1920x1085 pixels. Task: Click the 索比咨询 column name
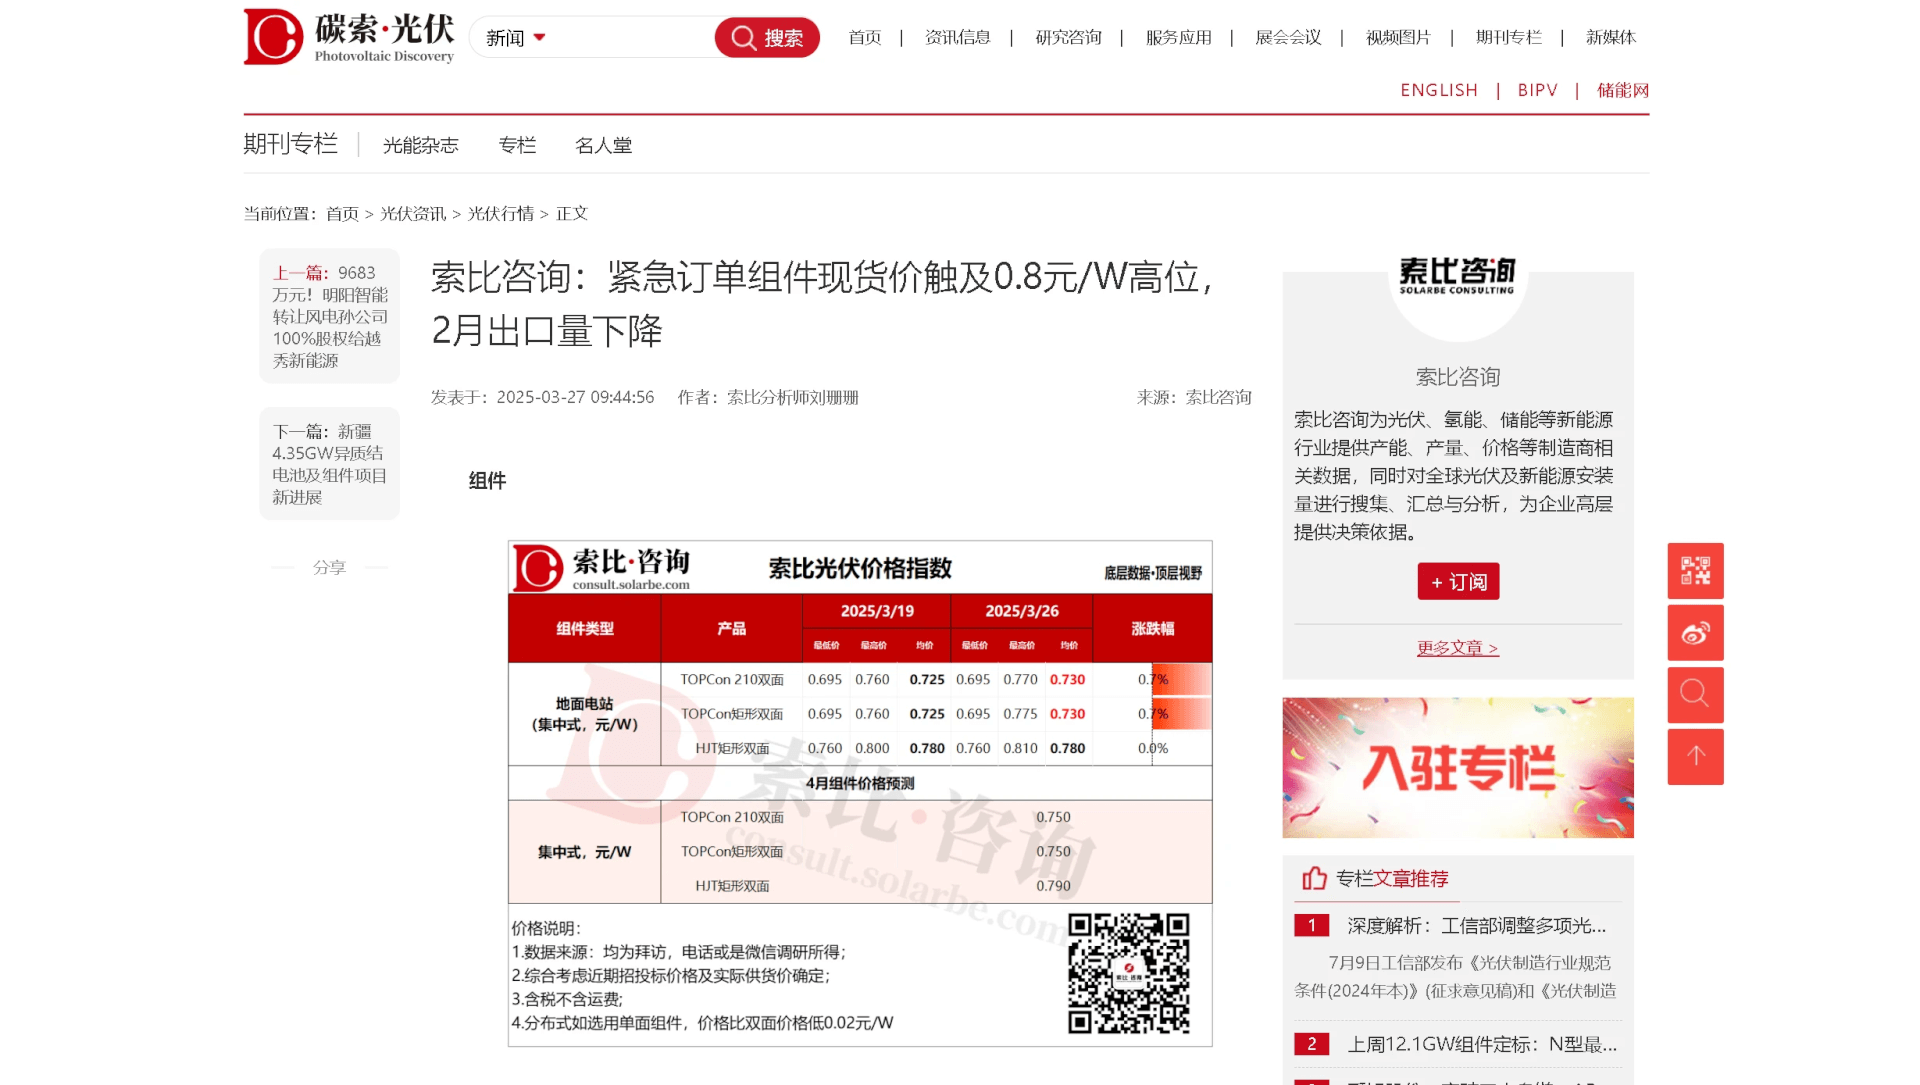[x=1458, y=377]
